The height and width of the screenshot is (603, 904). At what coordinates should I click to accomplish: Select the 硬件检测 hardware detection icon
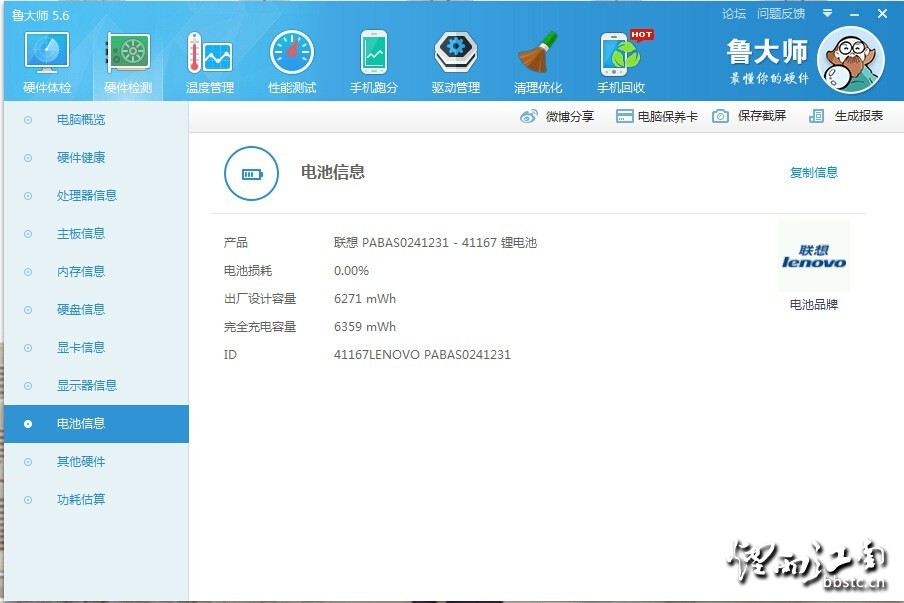(128, 53)
